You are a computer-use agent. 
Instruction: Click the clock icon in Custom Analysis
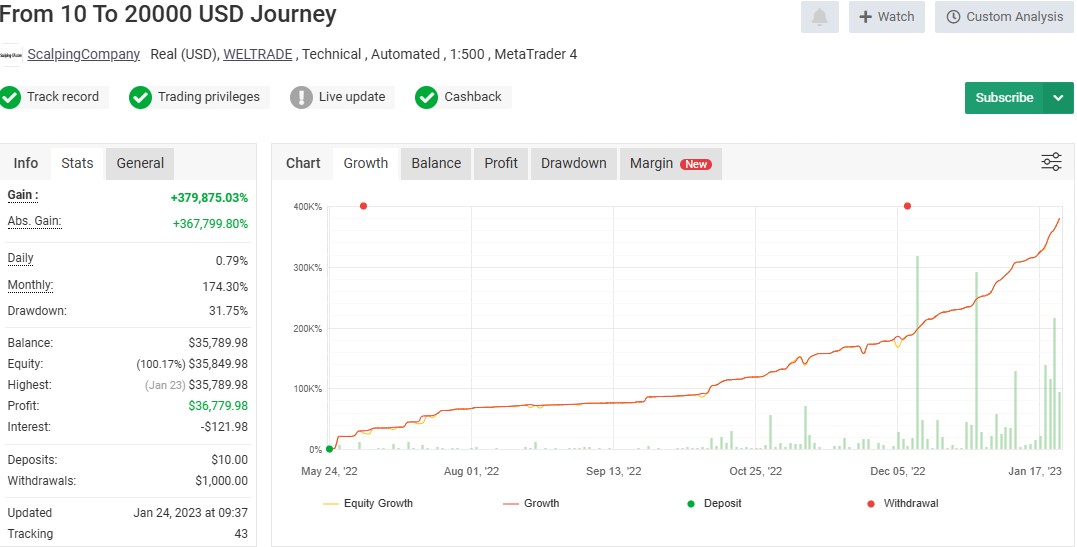(953, 17)
